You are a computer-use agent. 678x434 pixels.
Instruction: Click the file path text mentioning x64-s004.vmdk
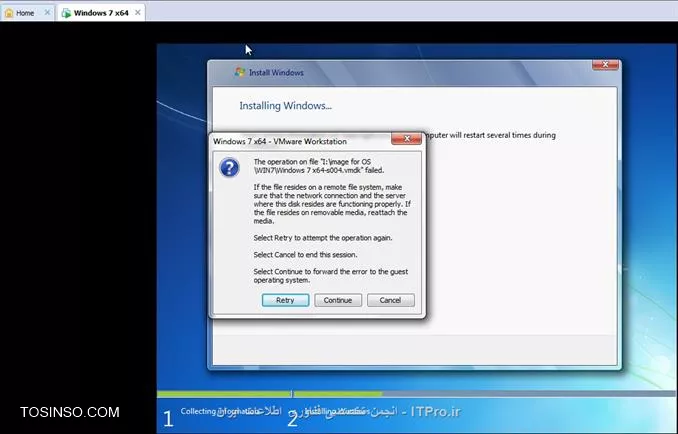(319, 166)
